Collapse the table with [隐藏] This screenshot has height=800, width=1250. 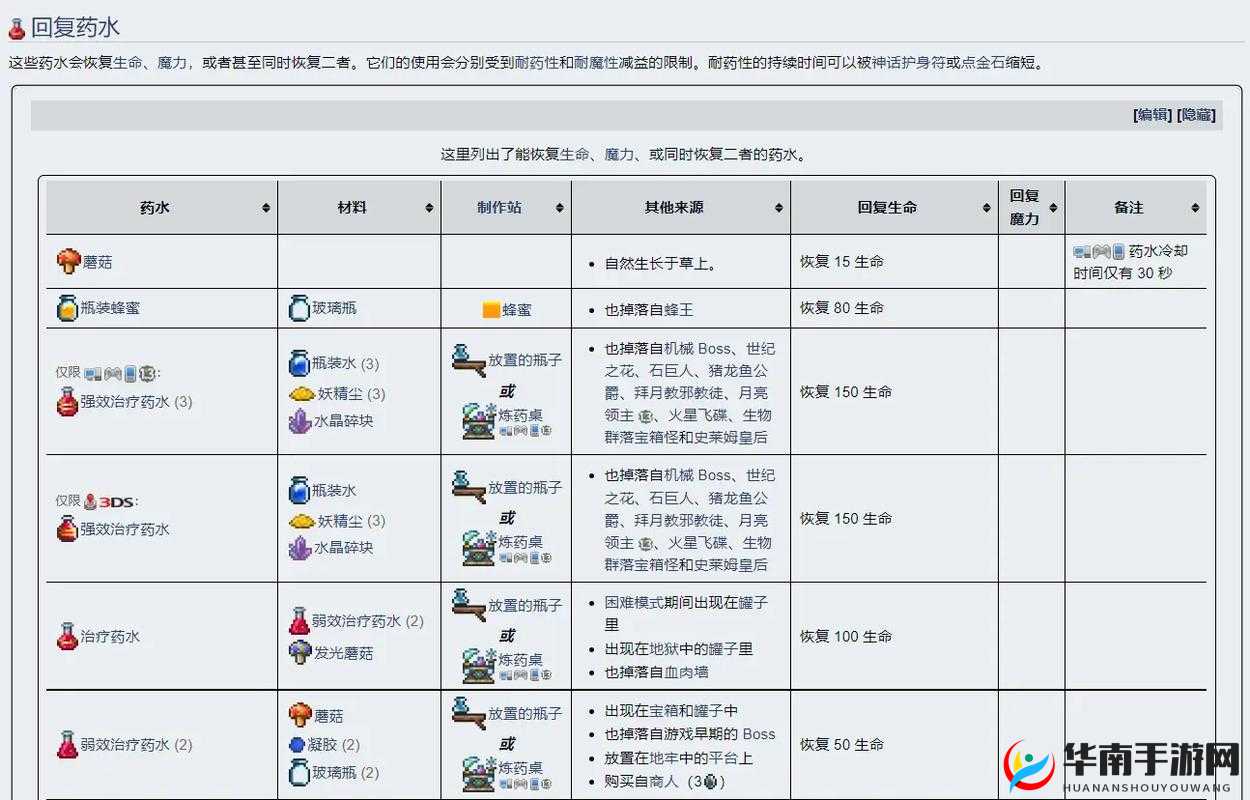tap(1197, 115)
